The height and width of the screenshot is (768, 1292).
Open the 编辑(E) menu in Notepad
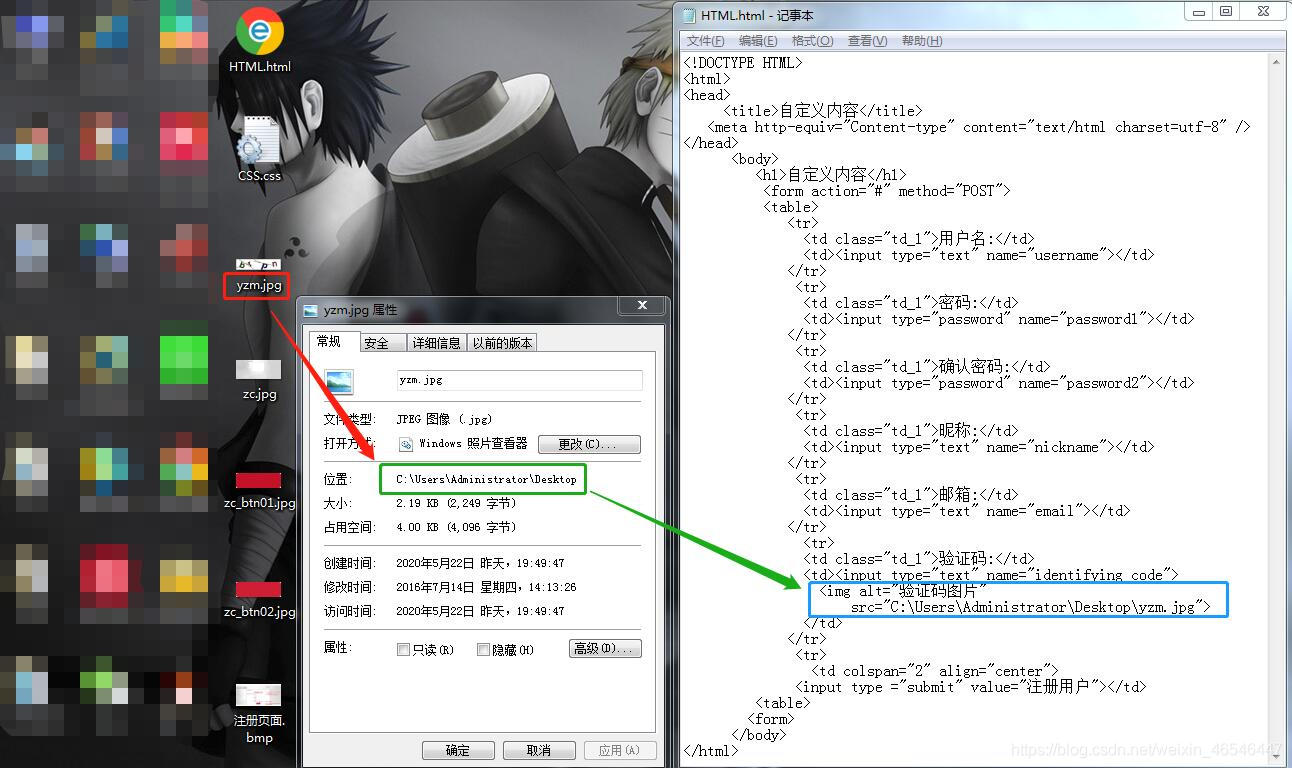758,41
